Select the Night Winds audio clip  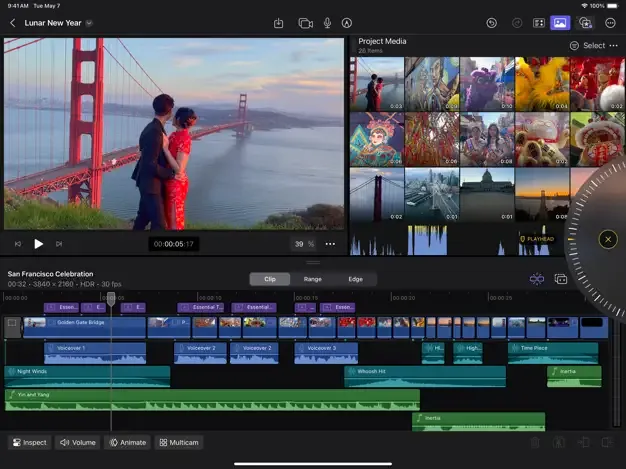pos(87,376)
